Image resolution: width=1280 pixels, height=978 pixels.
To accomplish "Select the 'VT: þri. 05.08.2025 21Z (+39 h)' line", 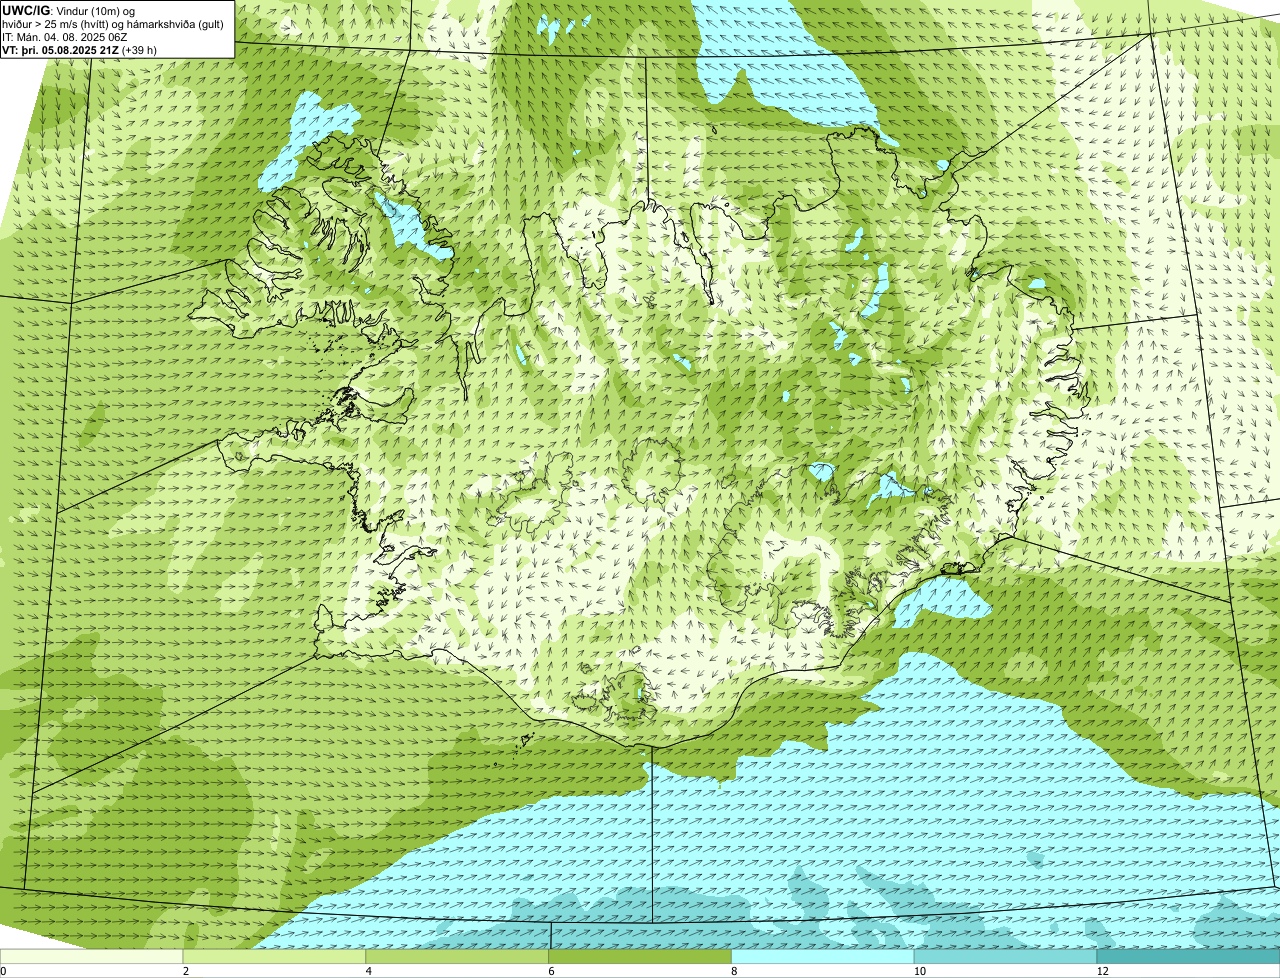I will (x=80, y=49).
